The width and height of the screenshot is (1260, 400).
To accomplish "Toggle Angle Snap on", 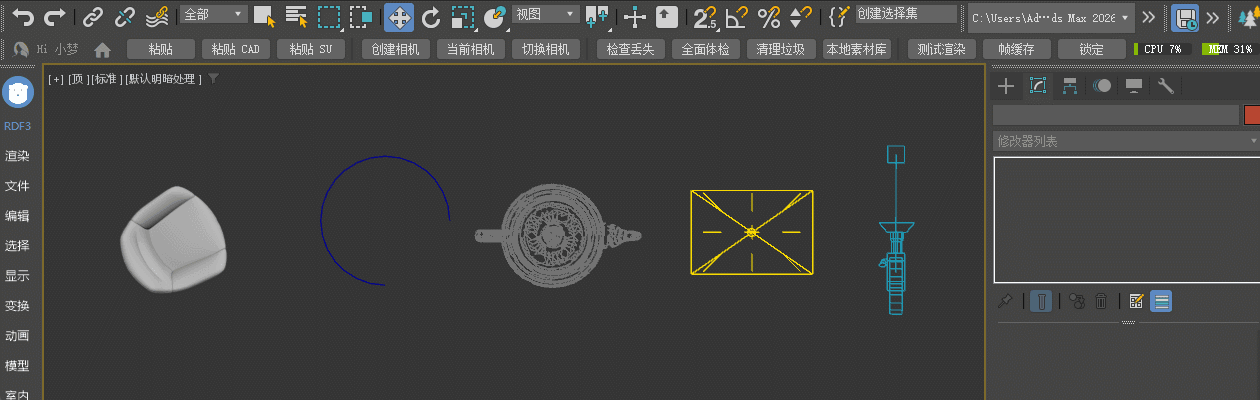I will (737, 17).
